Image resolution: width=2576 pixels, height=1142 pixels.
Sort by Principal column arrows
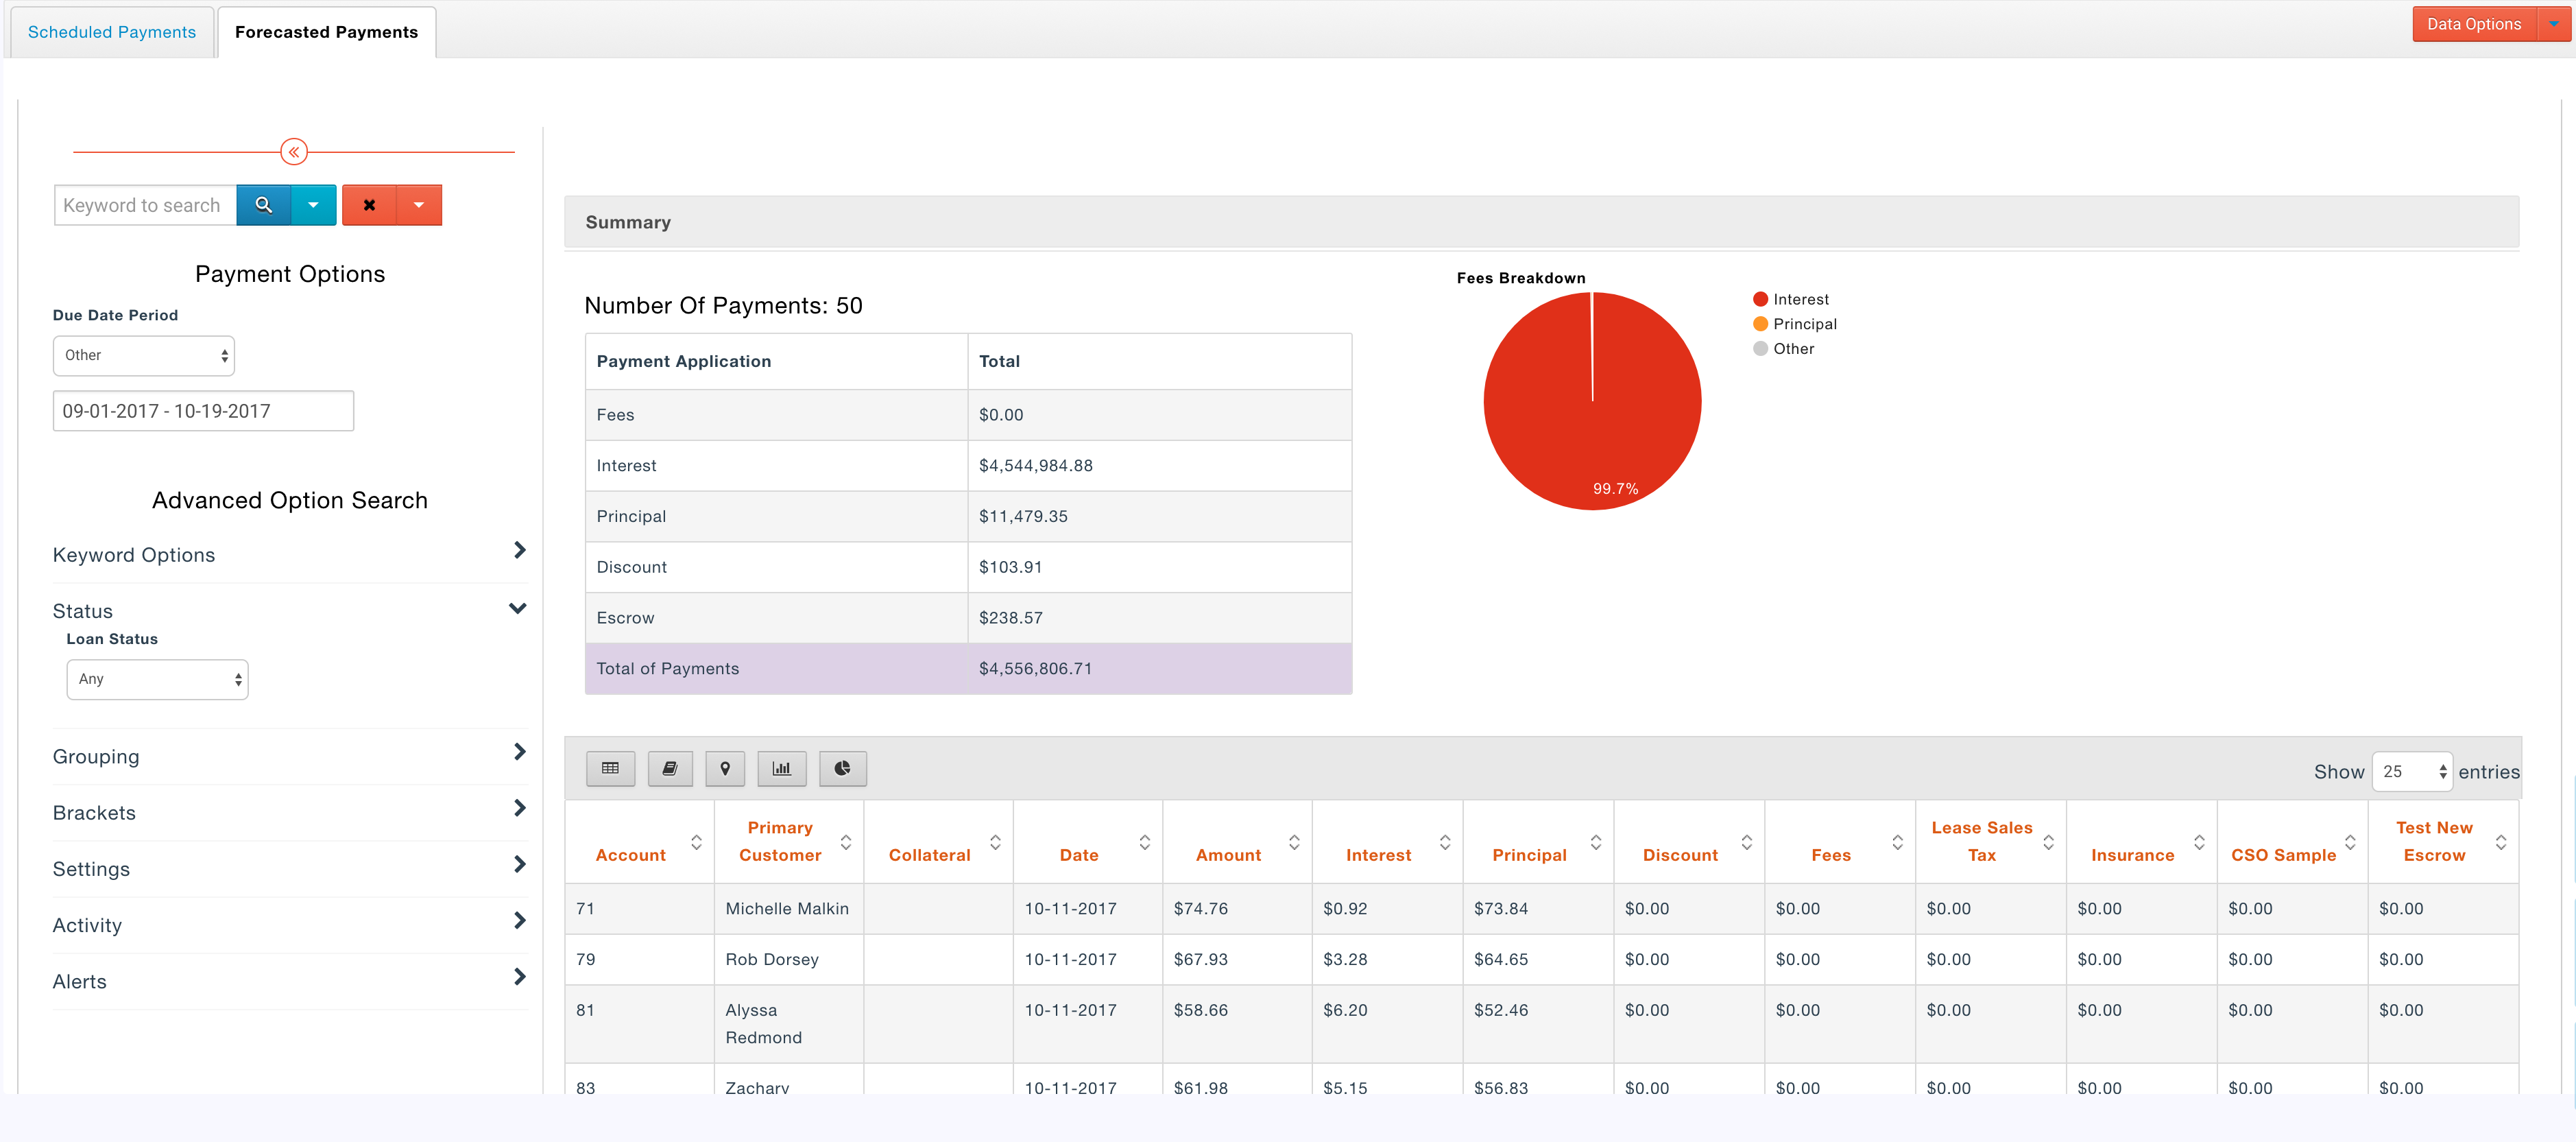pyautogui.click(x=1596, y=842)
